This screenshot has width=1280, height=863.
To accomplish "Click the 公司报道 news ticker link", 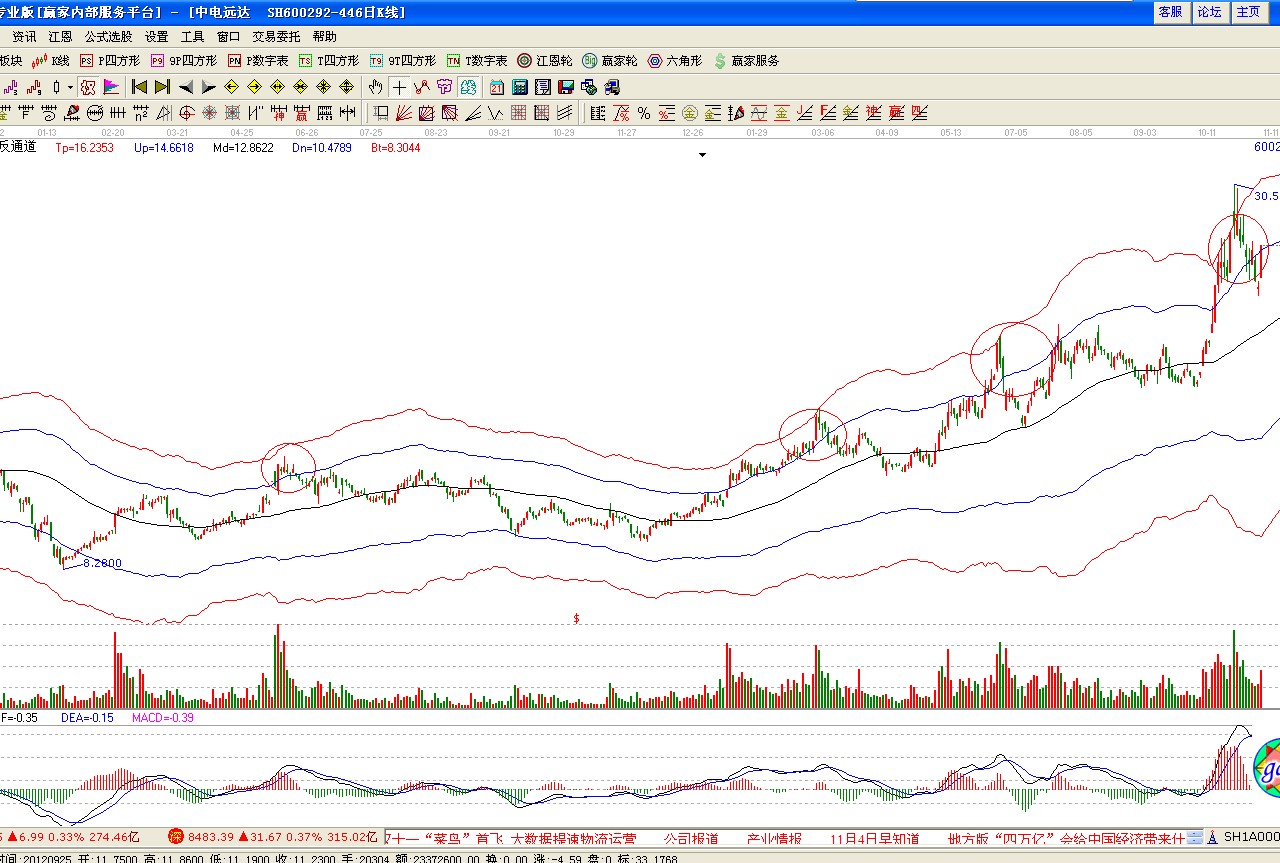I will pyautogui.click(x=691, y=838).
